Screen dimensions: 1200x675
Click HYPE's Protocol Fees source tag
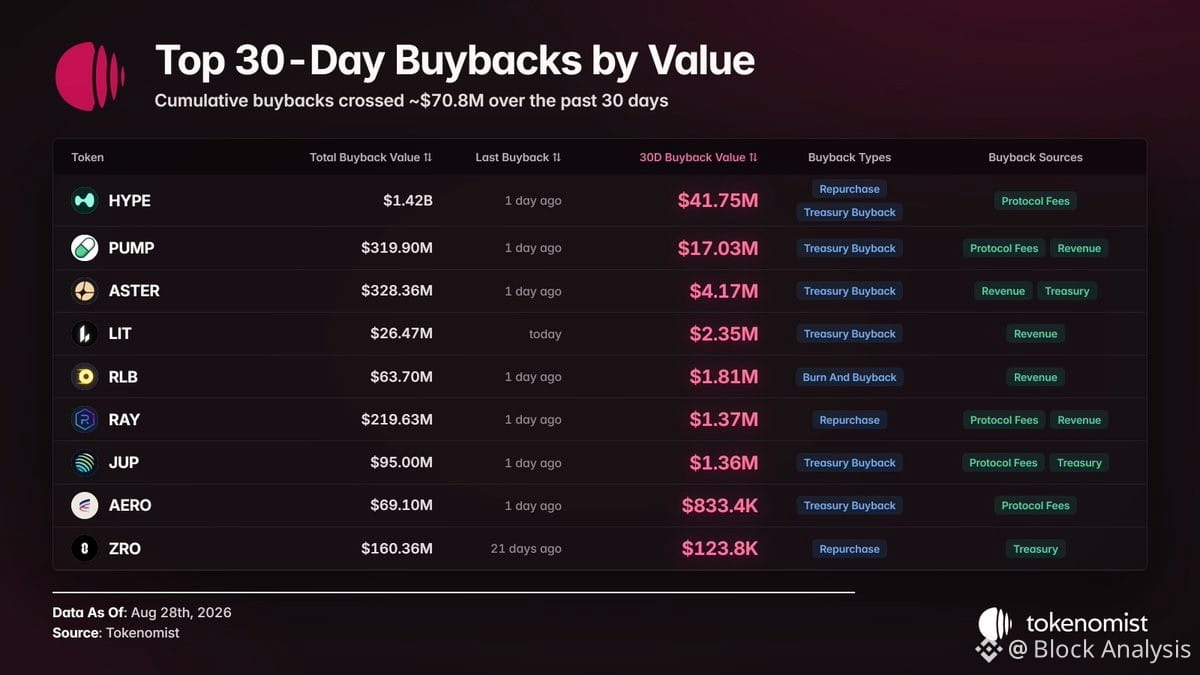tap(1036, 201)
